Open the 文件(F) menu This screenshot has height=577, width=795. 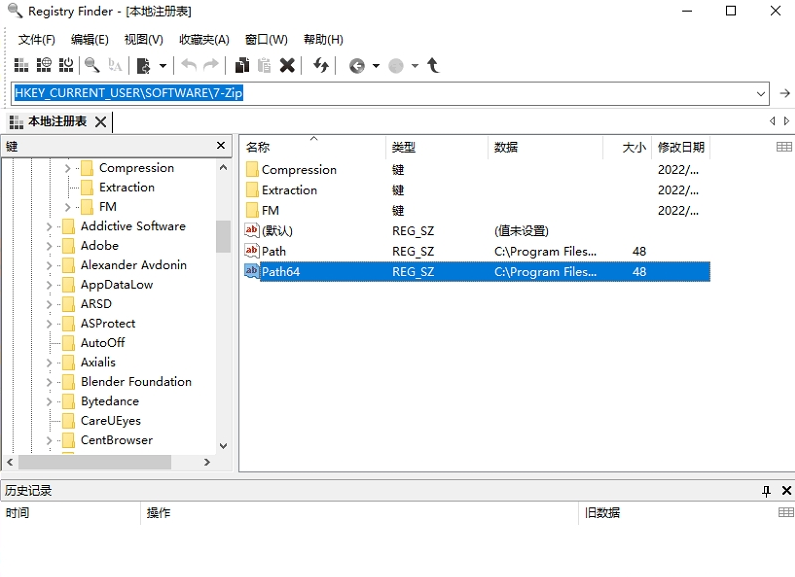pos(37,40)
